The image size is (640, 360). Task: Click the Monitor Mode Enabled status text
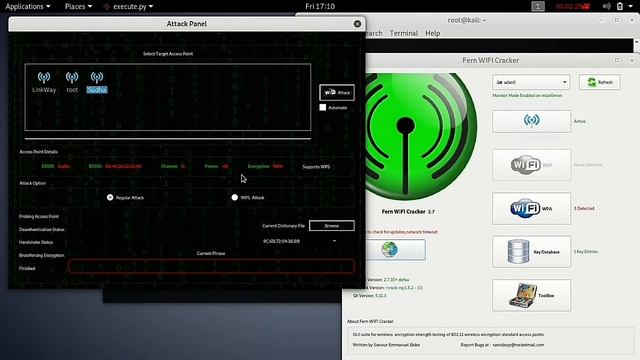click(x=527, y=96)
